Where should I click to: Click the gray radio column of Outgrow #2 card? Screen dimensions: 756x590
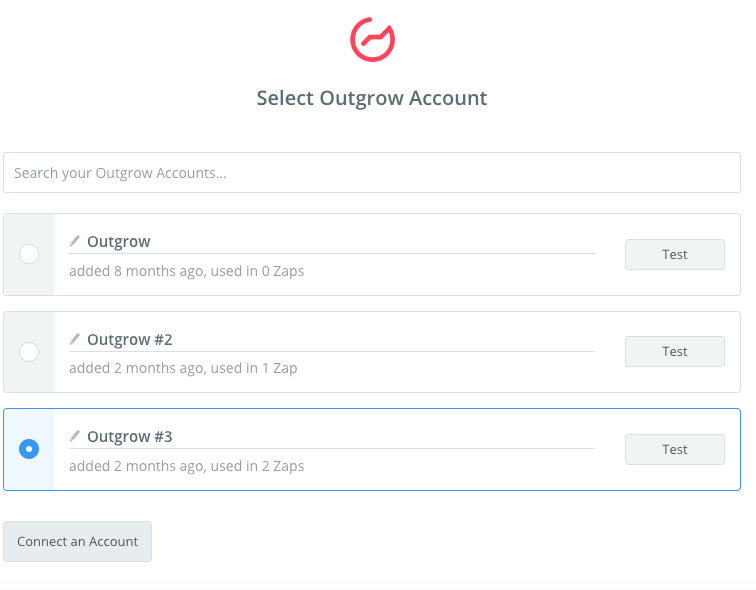pos(29,375)
